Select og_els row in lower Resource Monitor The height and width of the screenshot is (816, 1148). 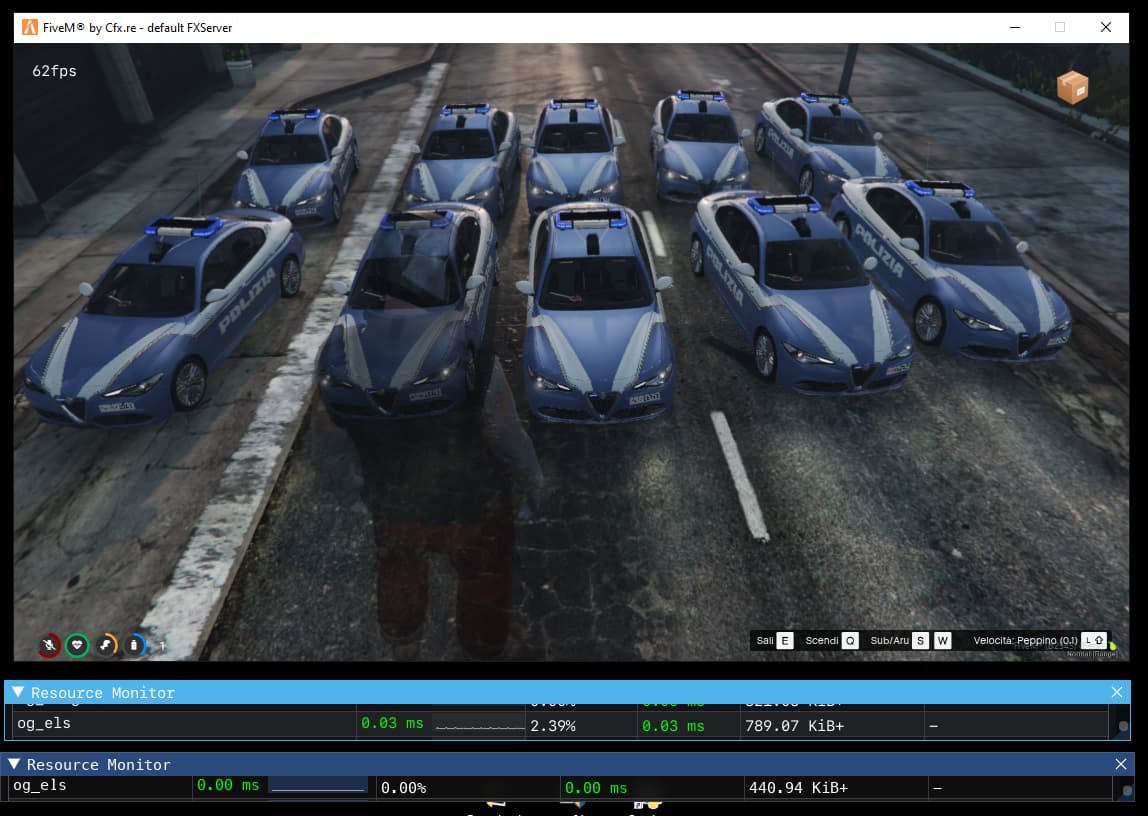[559, 787]
